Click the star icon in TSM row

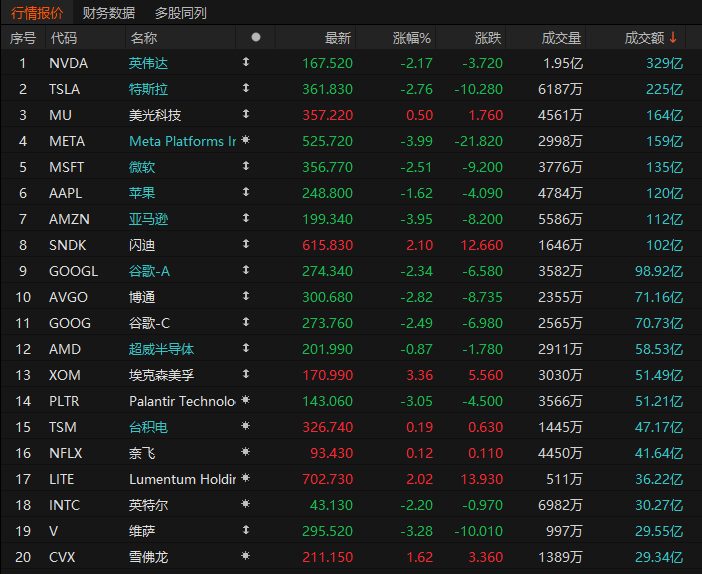tap(245, 426)
